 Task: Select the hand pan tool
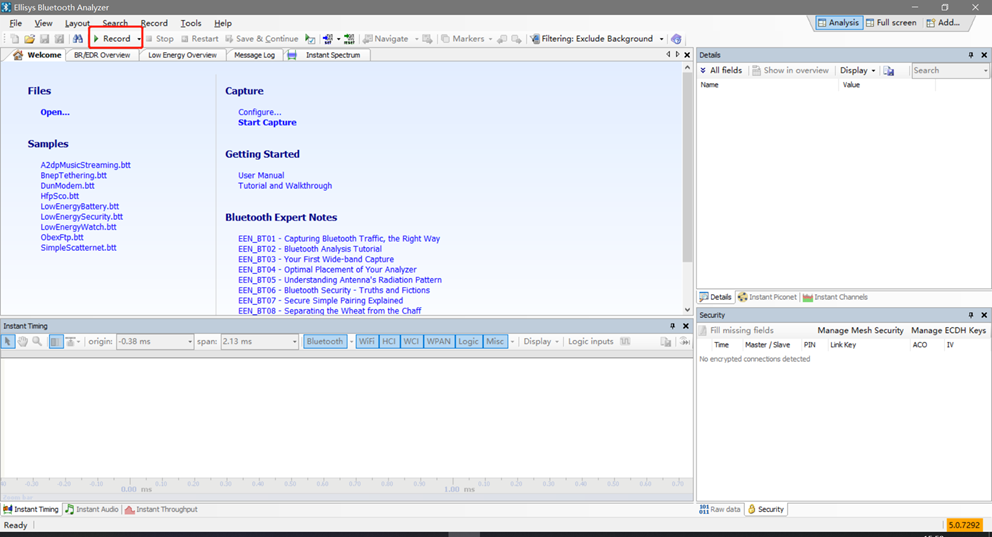22,342
